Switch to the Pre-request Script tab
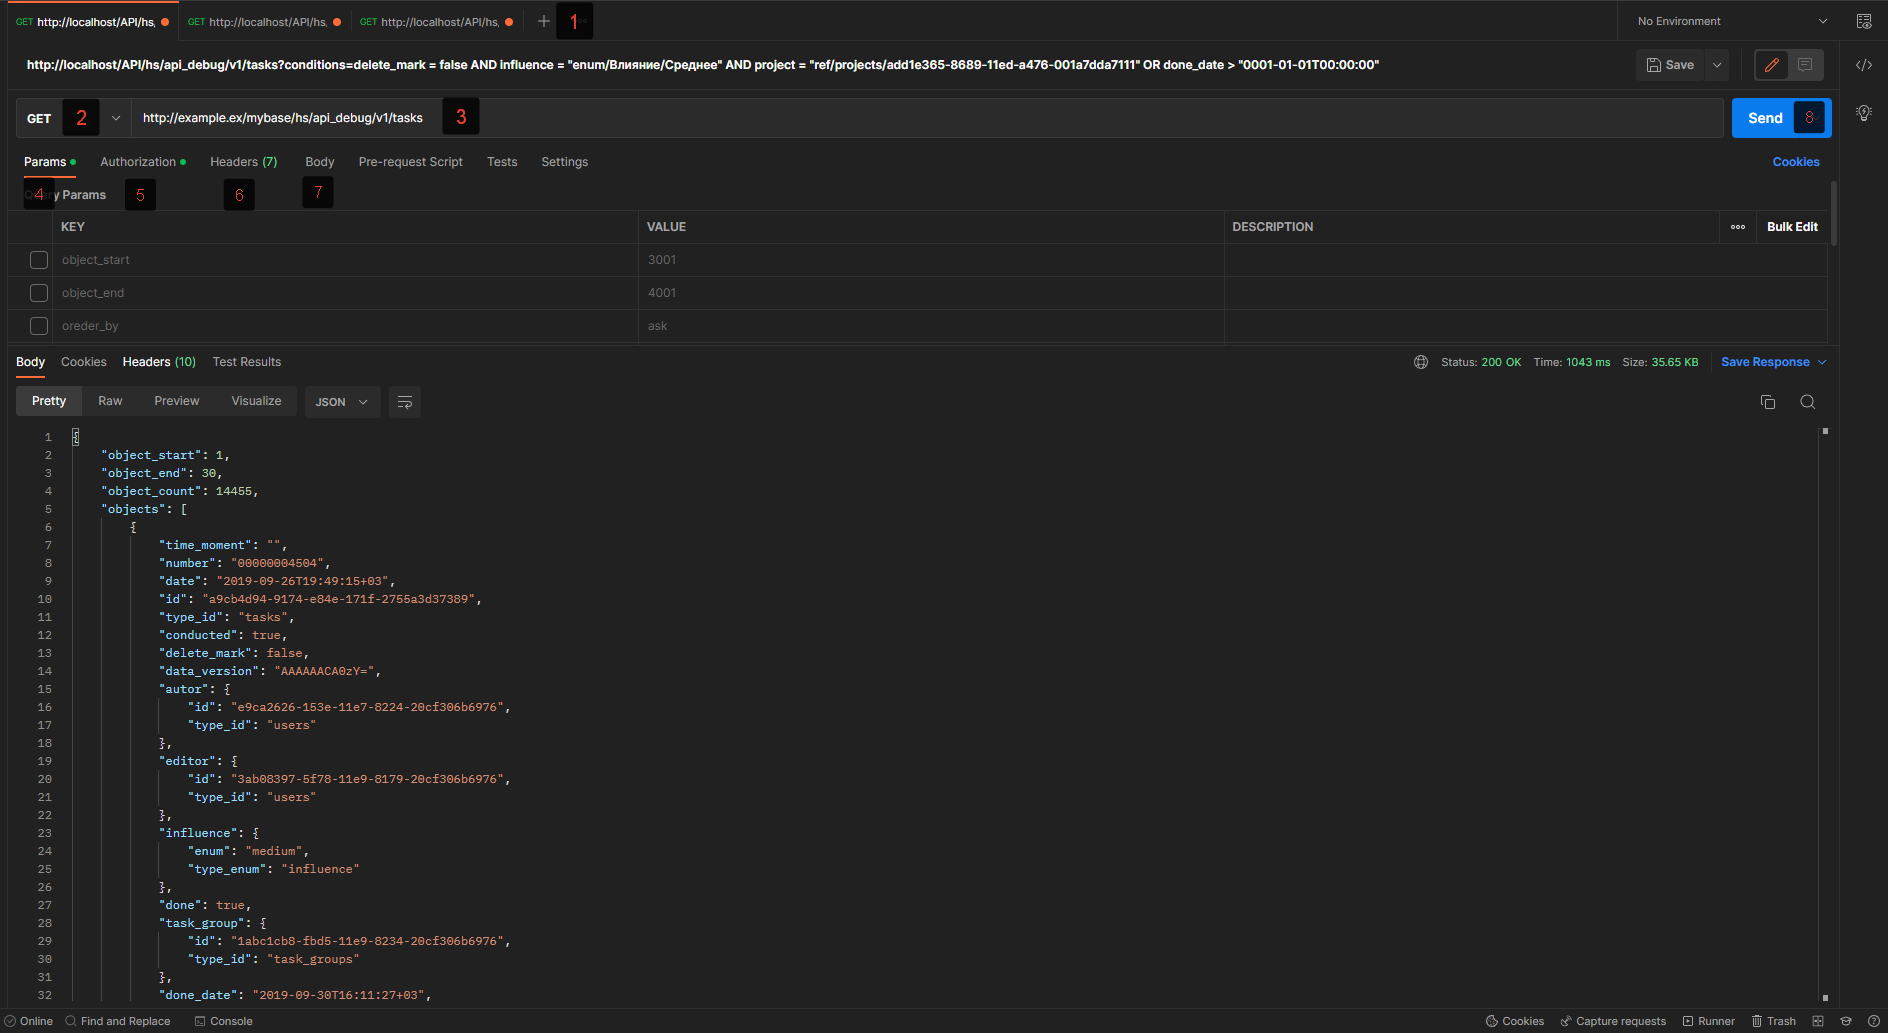The height and width of the screenshot is (1033, 1888). (410, 162)
